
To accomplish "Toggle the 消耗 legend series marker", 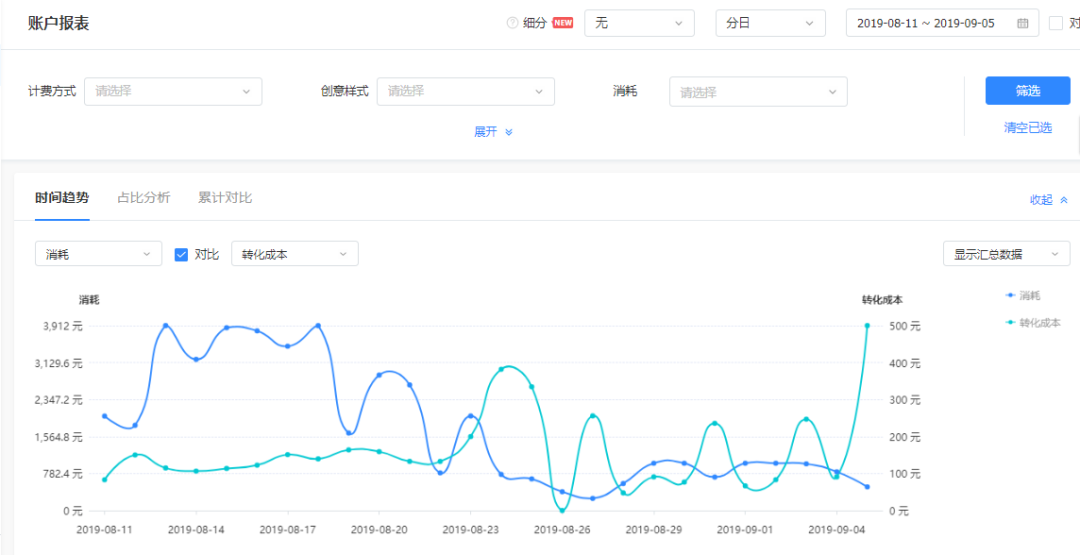I will click(1010, 296).
